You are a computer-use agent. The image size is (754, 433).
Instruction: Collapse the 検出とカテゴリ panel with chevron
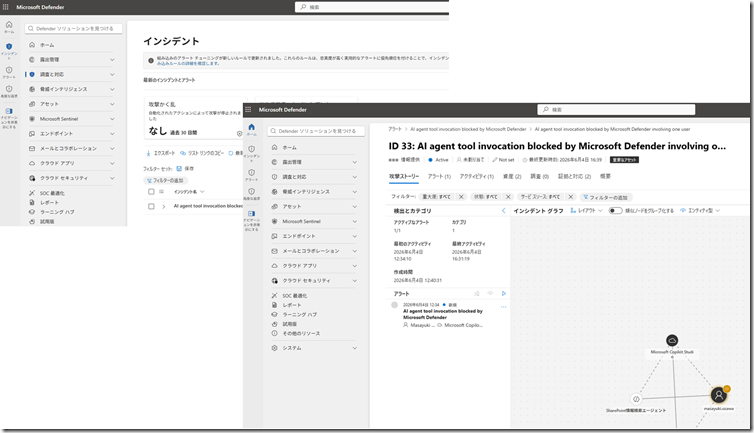[503, 211]
